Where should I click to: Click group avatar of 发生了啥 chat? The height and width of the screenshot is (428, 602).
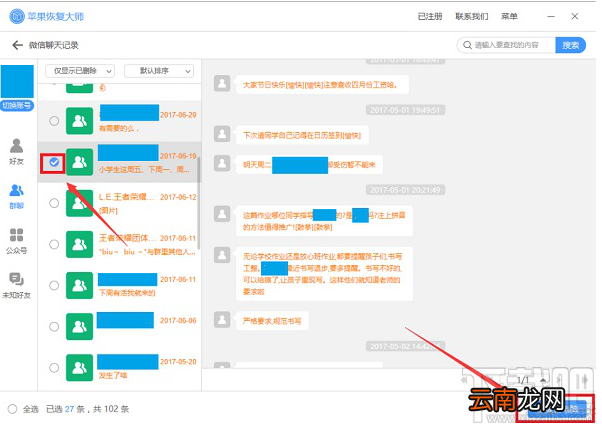coord(79,367)
